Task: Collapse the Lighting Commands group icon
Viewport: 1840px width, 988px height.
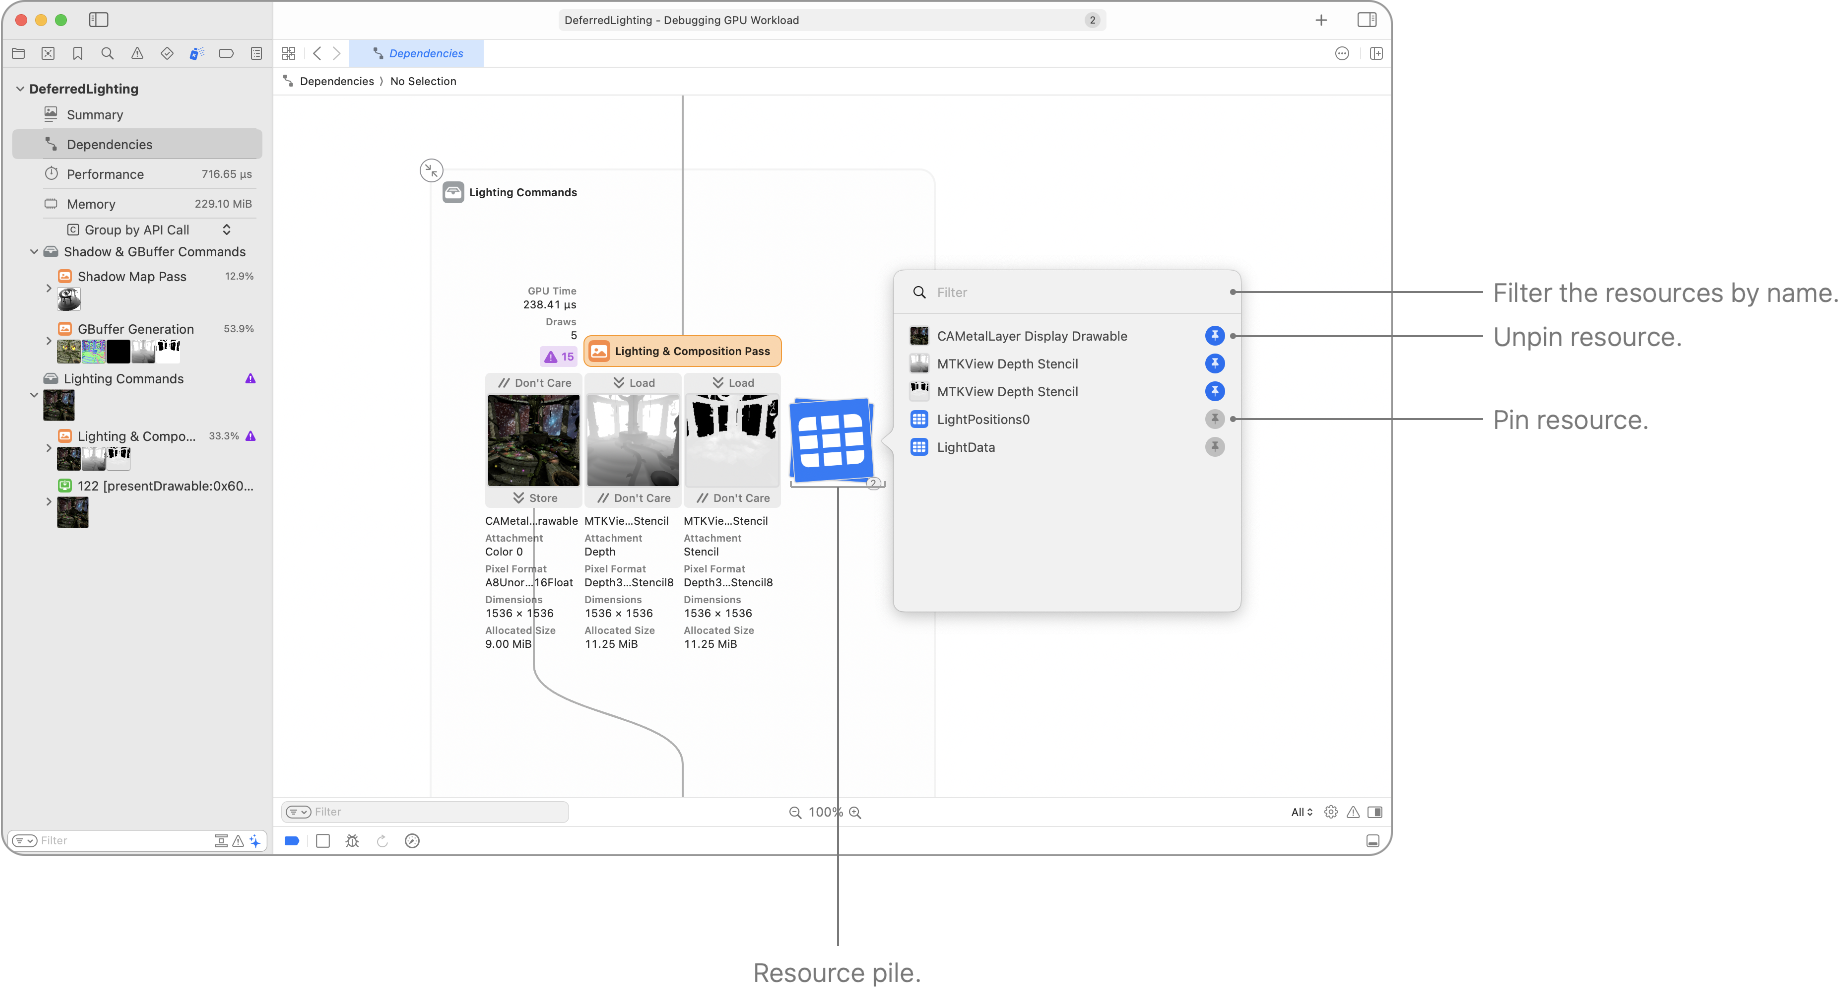Action: pos(431,170)
